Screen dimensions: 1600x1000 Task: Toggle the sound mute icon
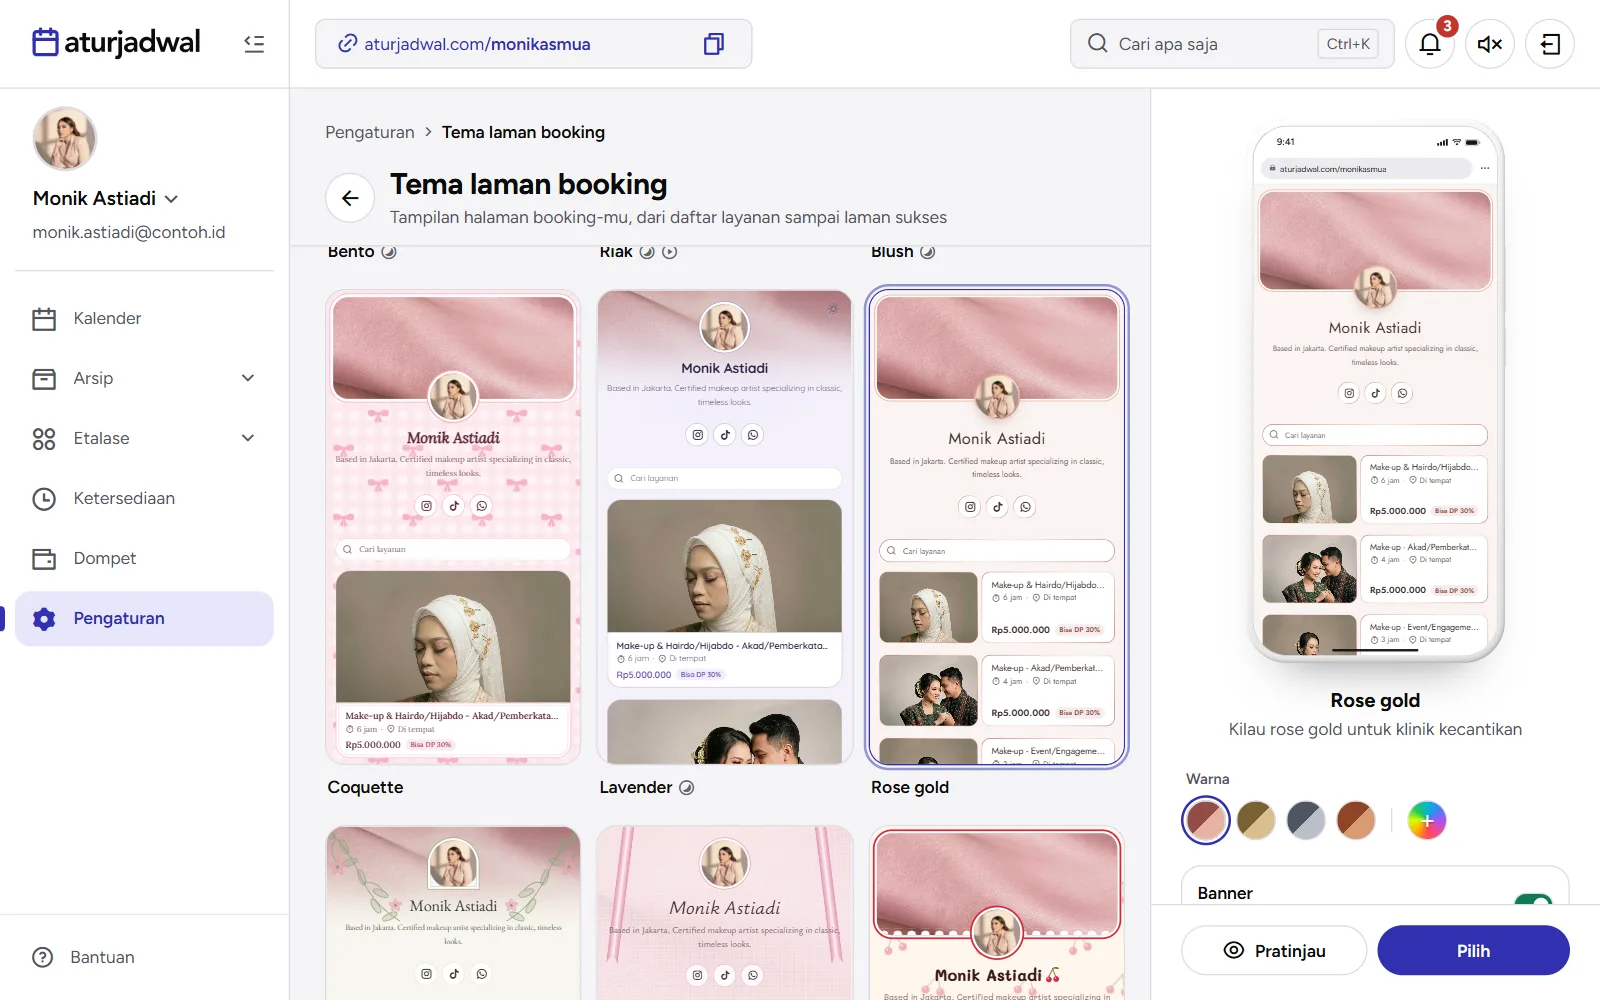click(1490, 44)
